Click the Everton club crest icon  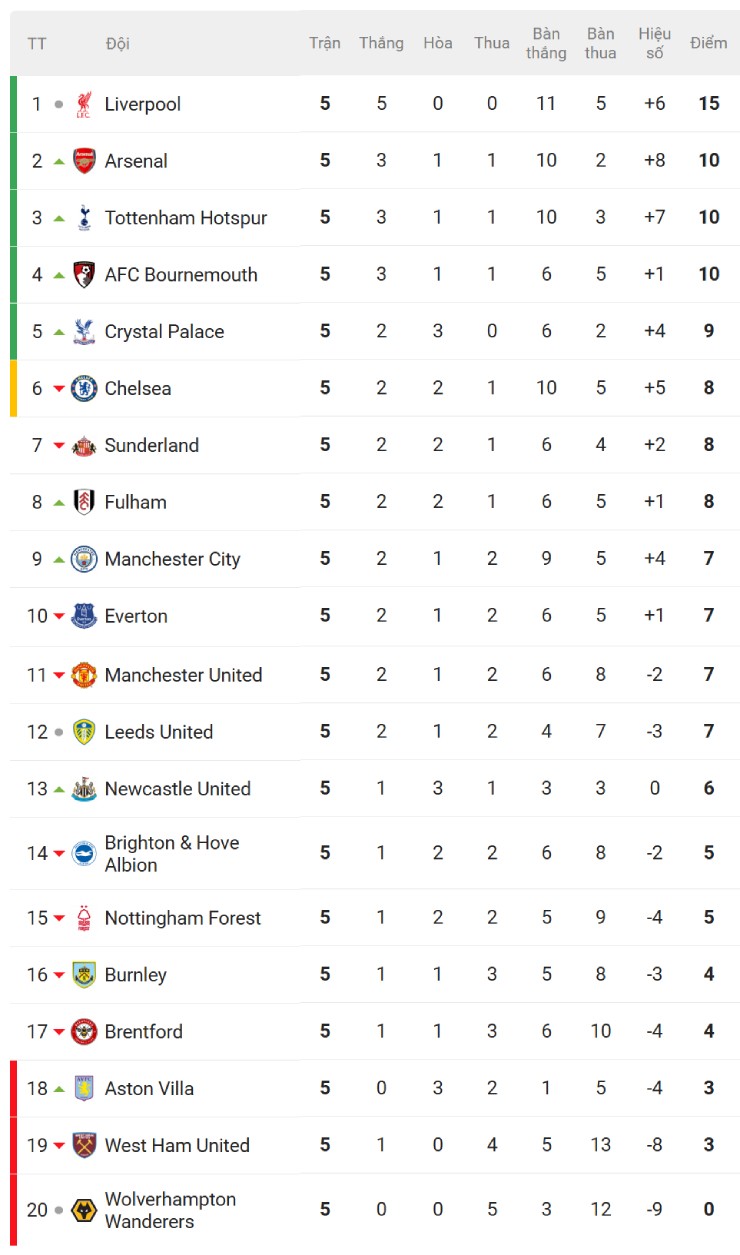84,616
